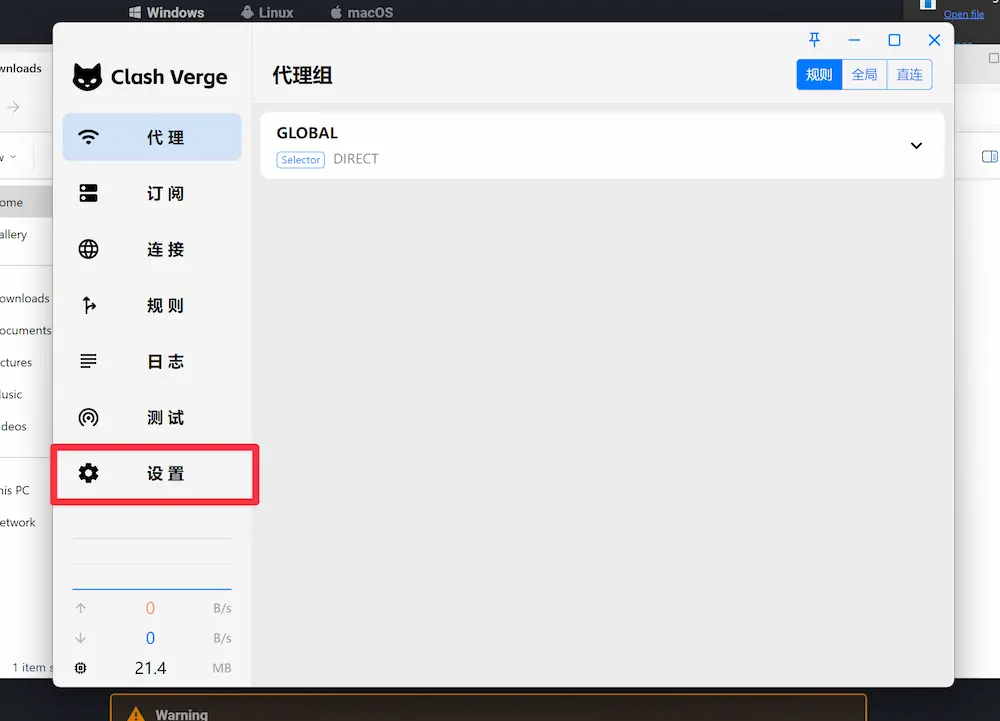Click the gear icon for 设置
The height and width of the screenshot is (721, 1000).
tap(89, 474)
